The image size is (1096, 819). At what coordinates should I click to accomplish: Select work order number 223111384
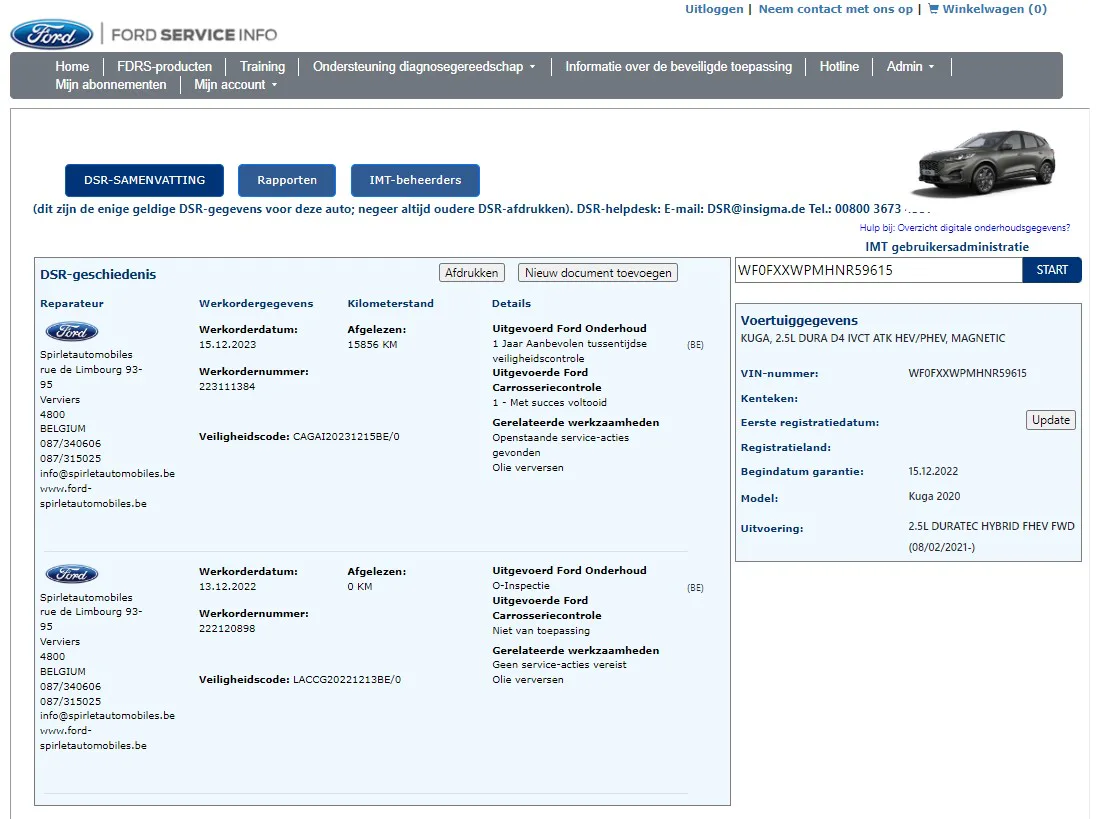(227, 386)
